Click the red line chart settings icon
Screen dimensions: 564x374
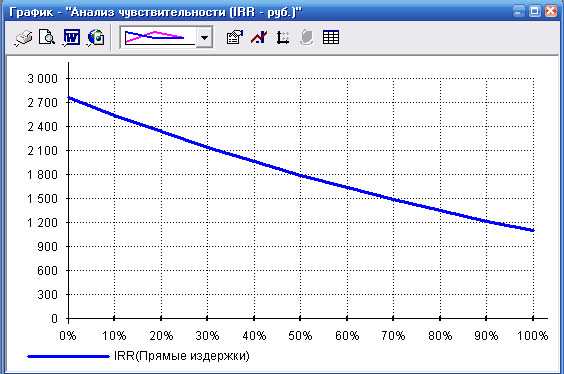click(259, 37)
